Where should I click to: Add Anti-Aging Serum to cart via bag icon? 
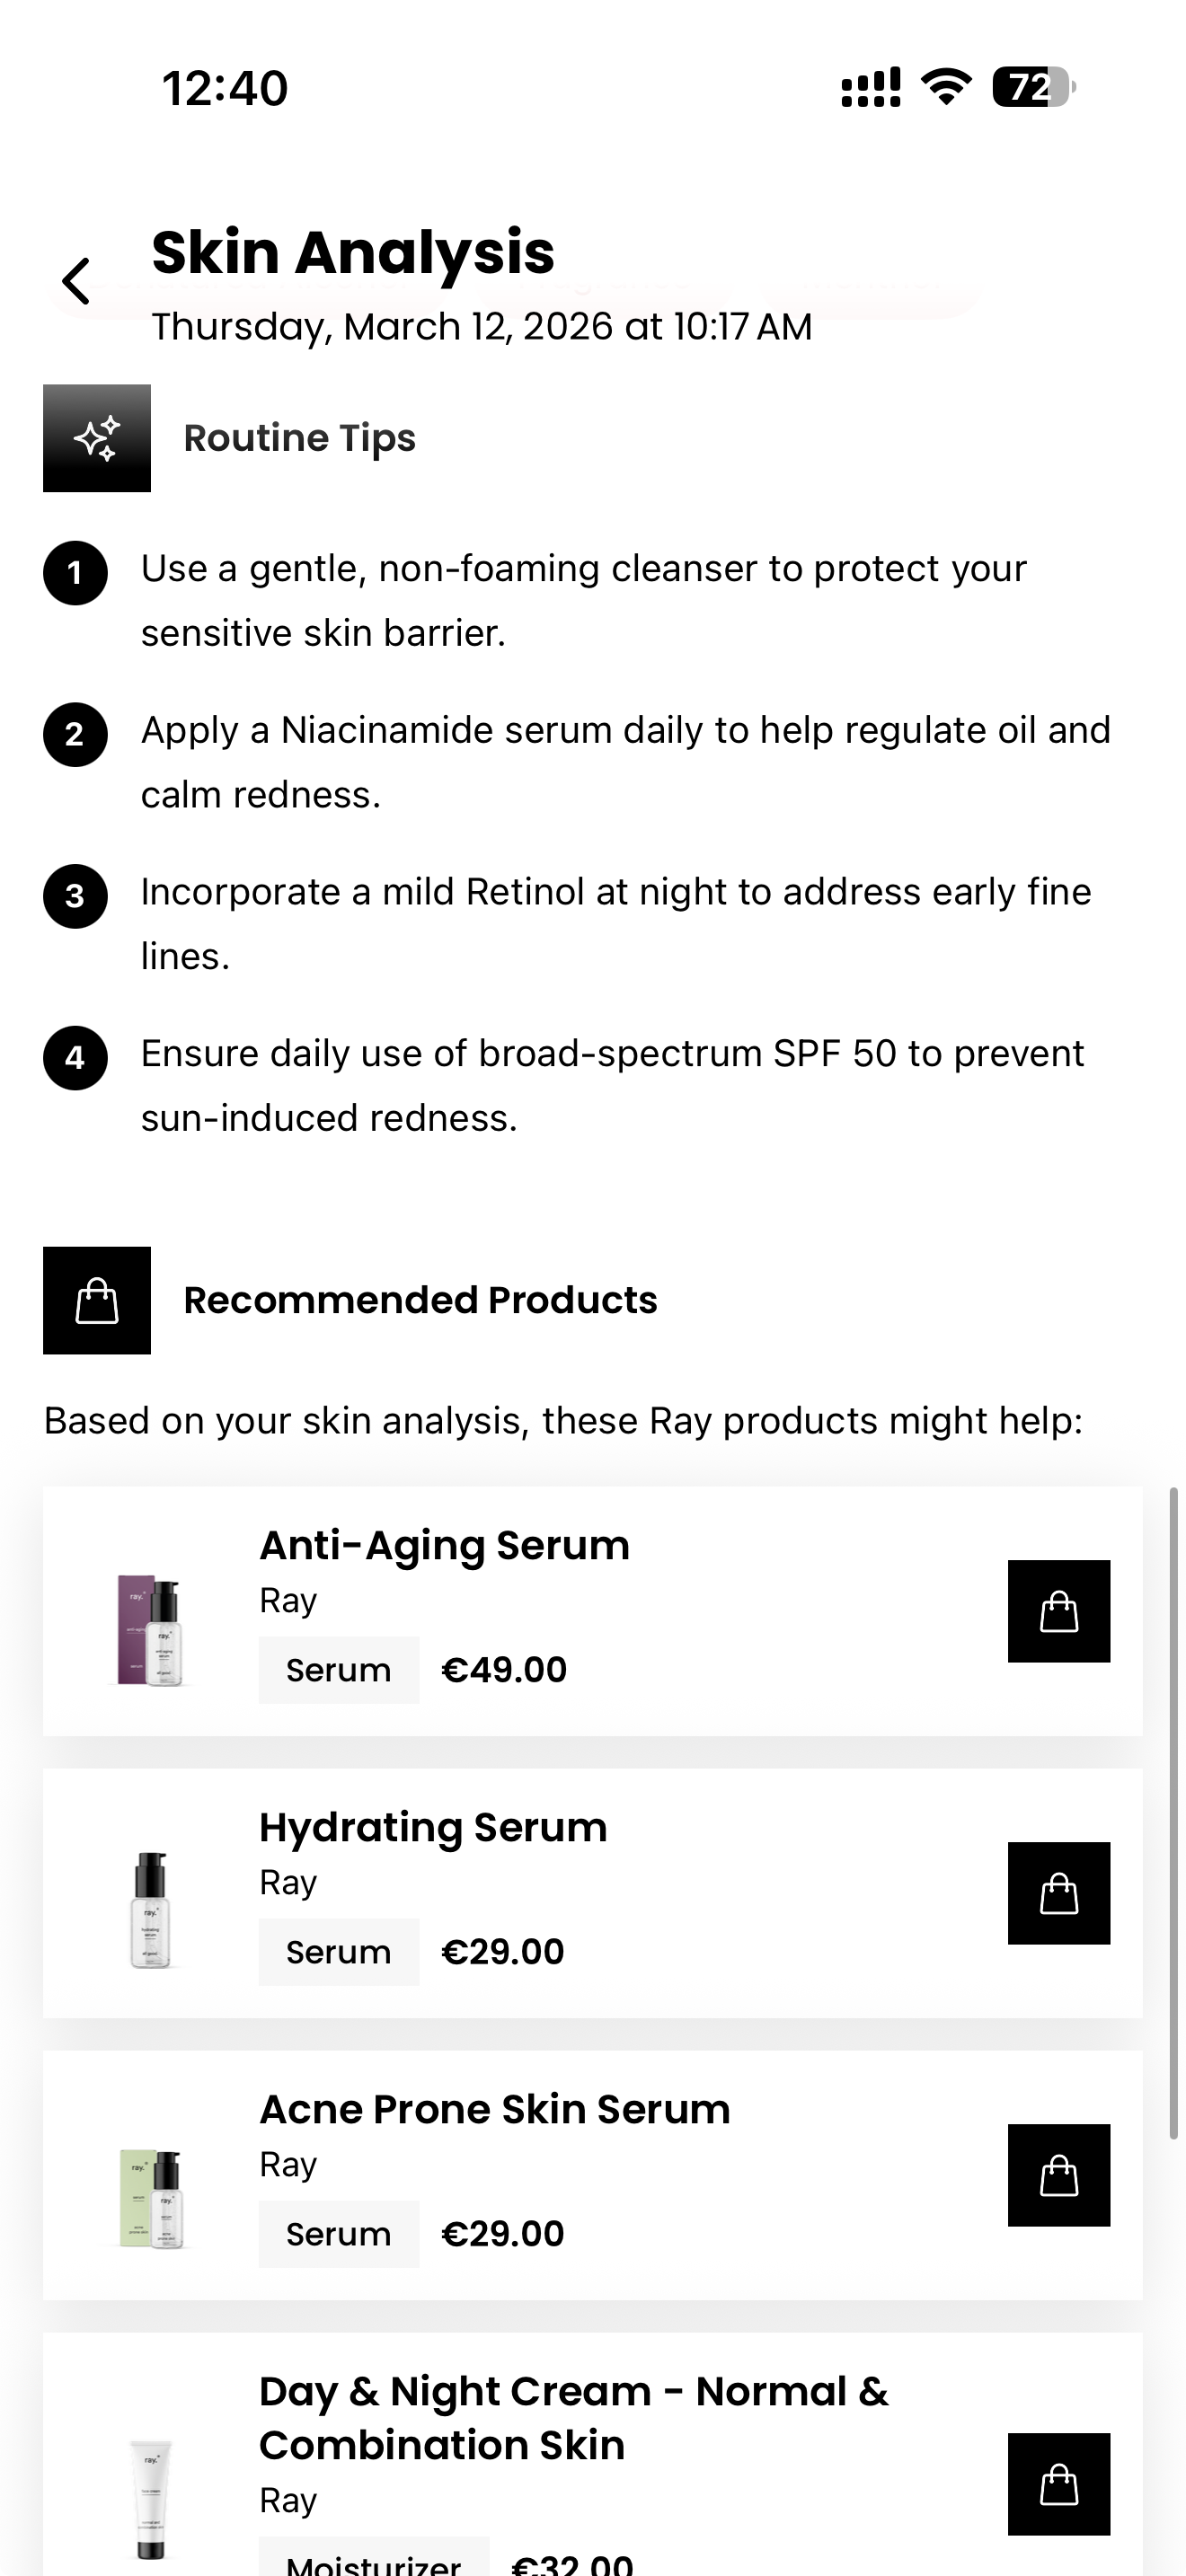pyautogui.click(x=1060, y=1611)
